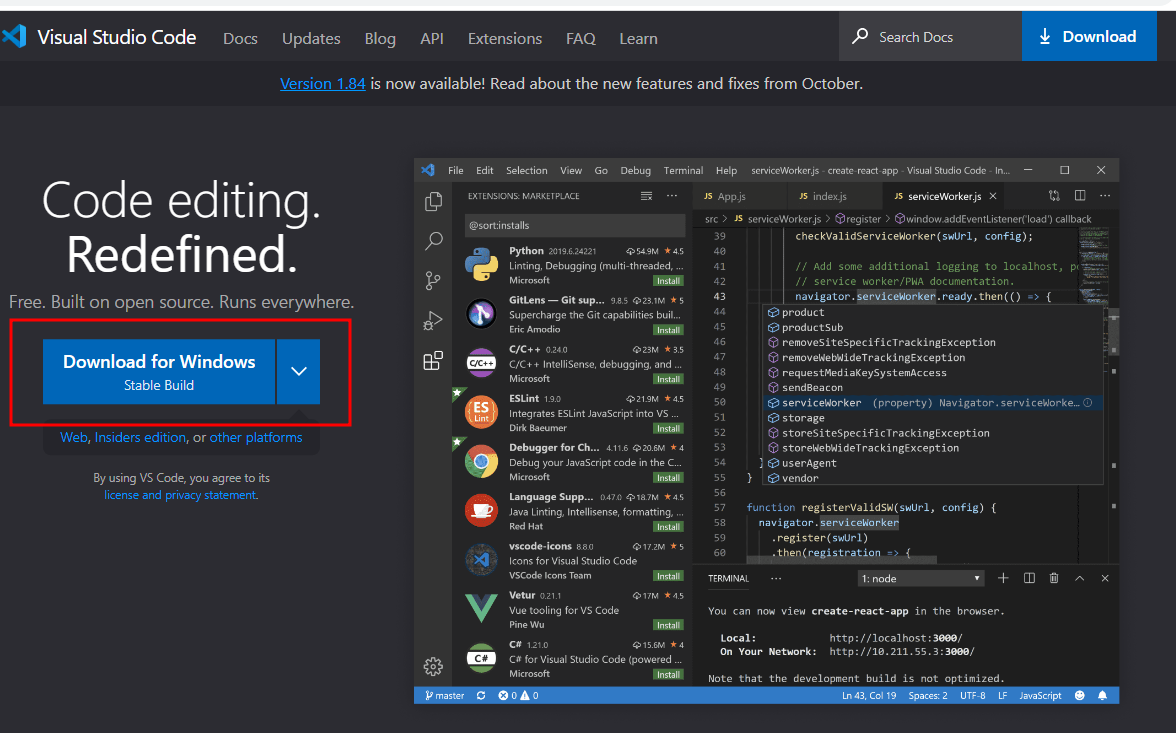The image size is (1176, 733).
Task: Go to the Blog page
Action: 380,38
